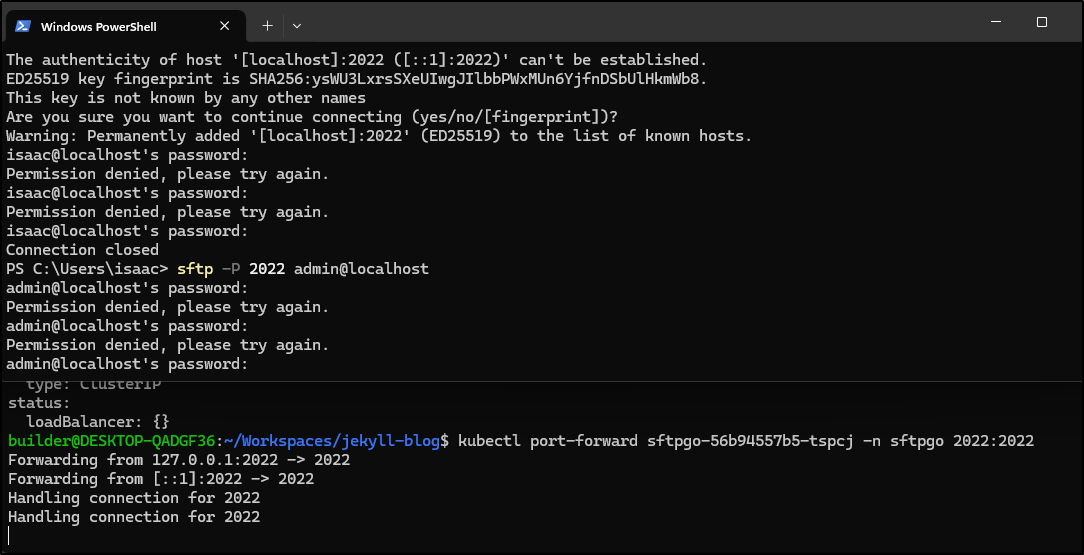Click the Connection closed message
The image size is (1084, 555).
[x=82, y=250]
